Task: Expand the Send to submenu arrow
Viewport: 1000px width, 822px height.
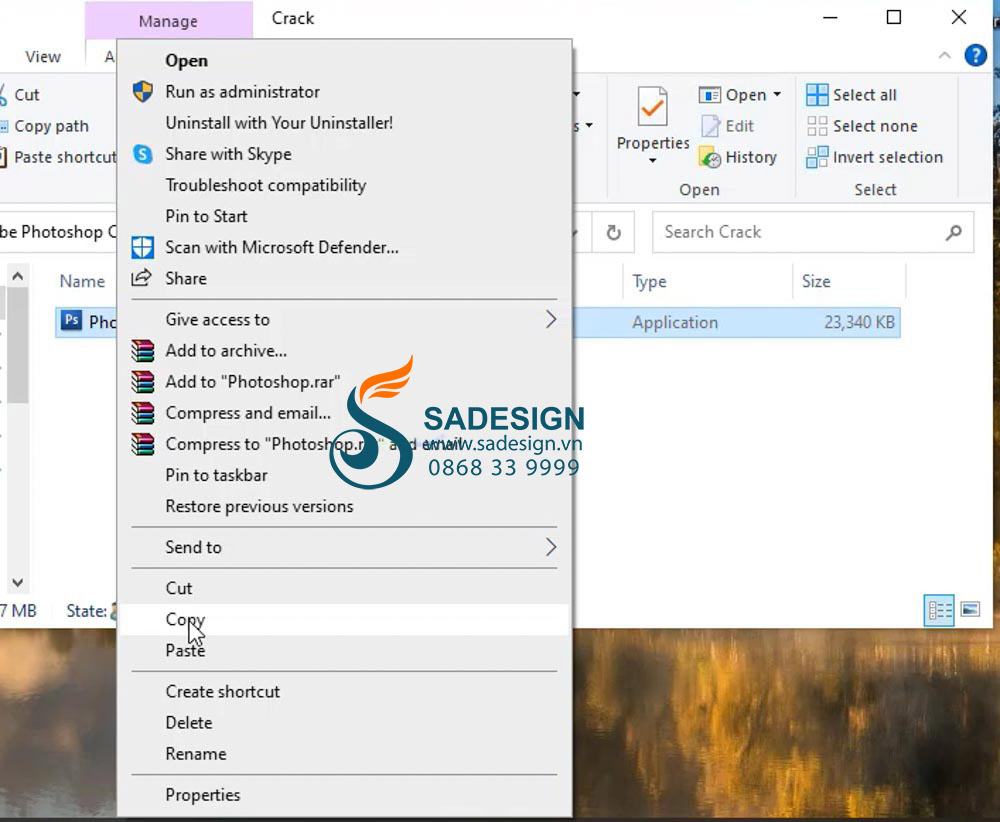Action: 551,547
